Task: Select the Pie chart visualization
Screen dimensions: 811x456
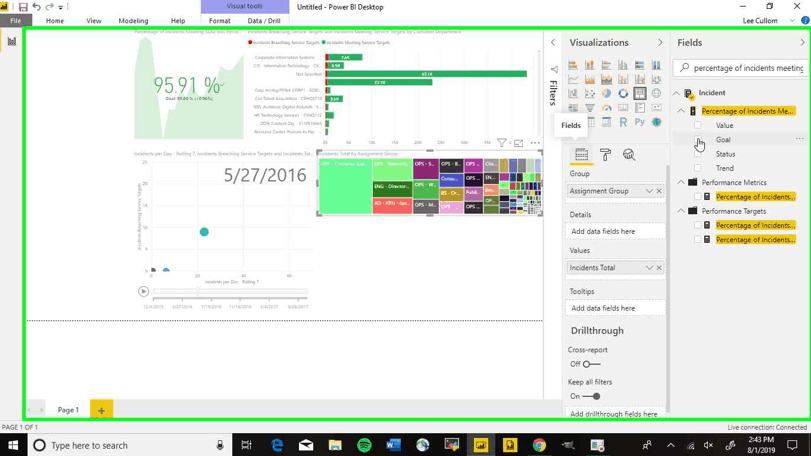Action: point(606,94)
